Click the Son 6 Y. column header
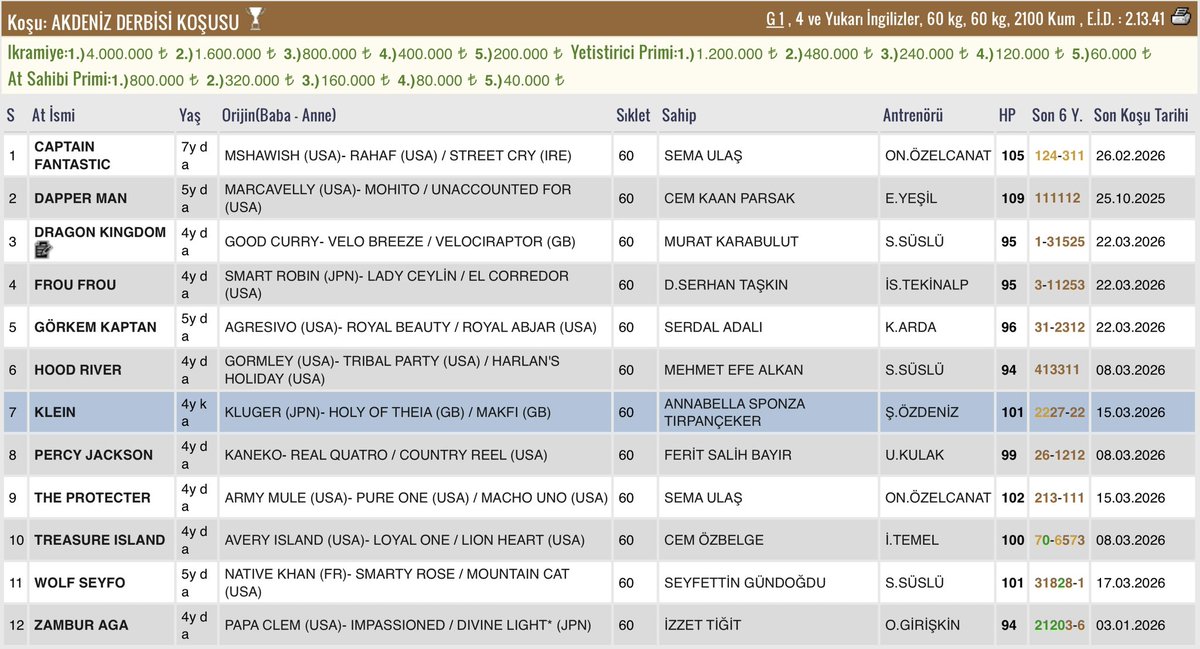This screenshot has height=649, width=1200. click(x=1057, y=115)
